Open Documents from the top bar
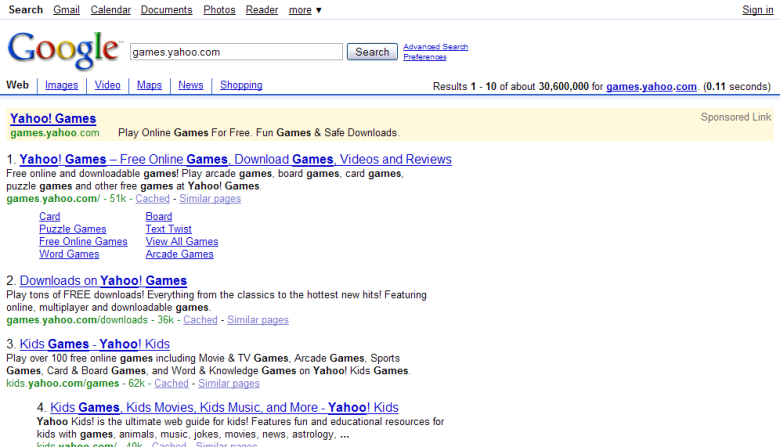This screenshot has height=447, width=780. pyautogui.click(x=166, y=10)
